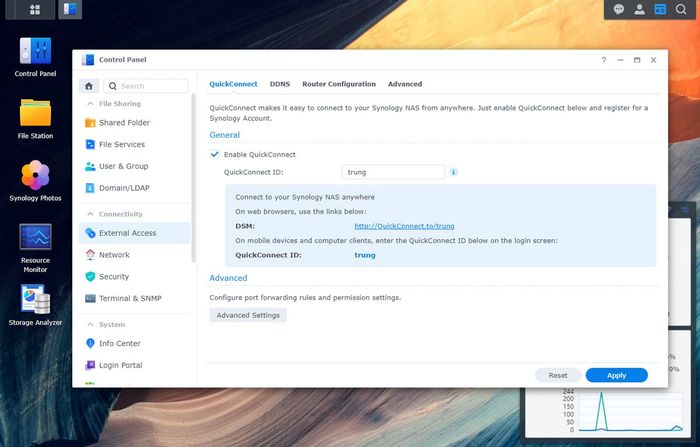
Task: Open Resource Monitor desktop icon
Action: click(35, 248)
